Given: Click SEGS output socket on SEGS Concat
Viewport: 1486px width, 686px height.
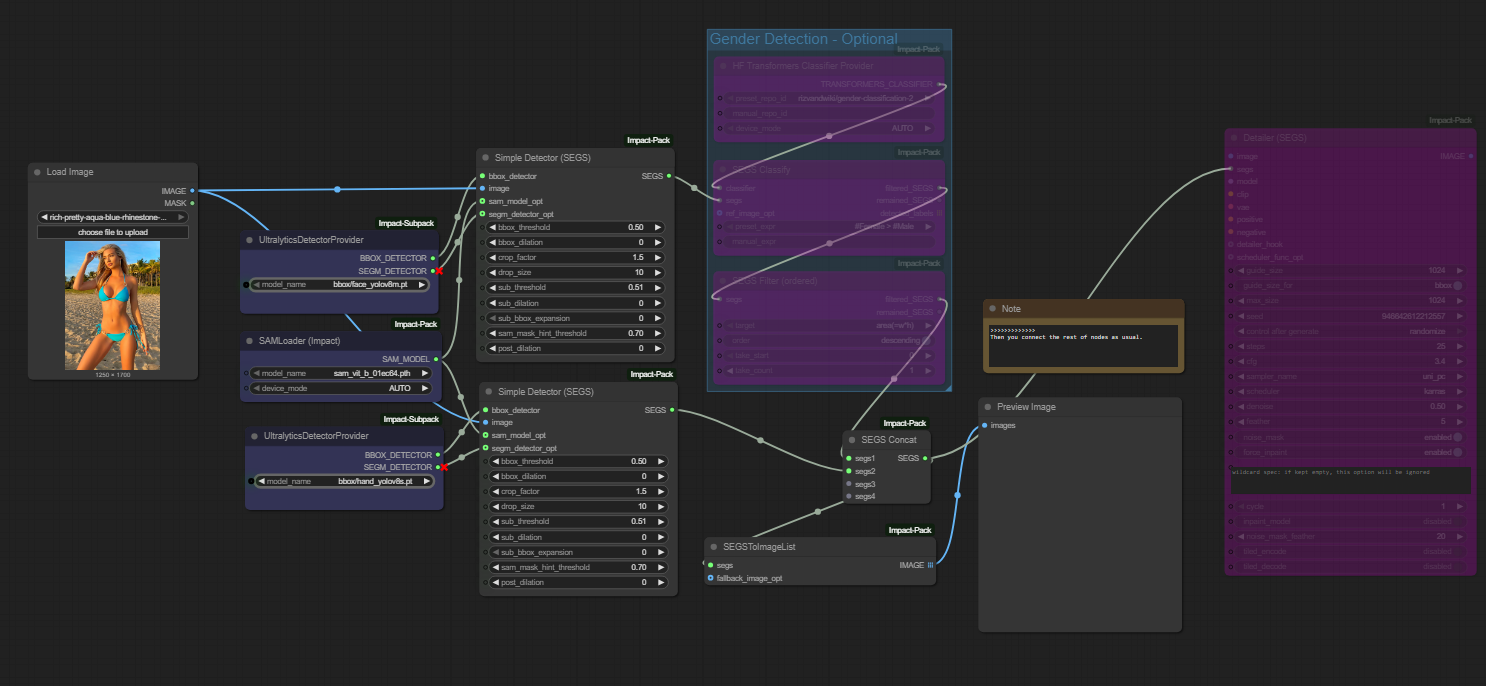Looking at the screenshot, I should pyautogui.click(x=925, y=458).
